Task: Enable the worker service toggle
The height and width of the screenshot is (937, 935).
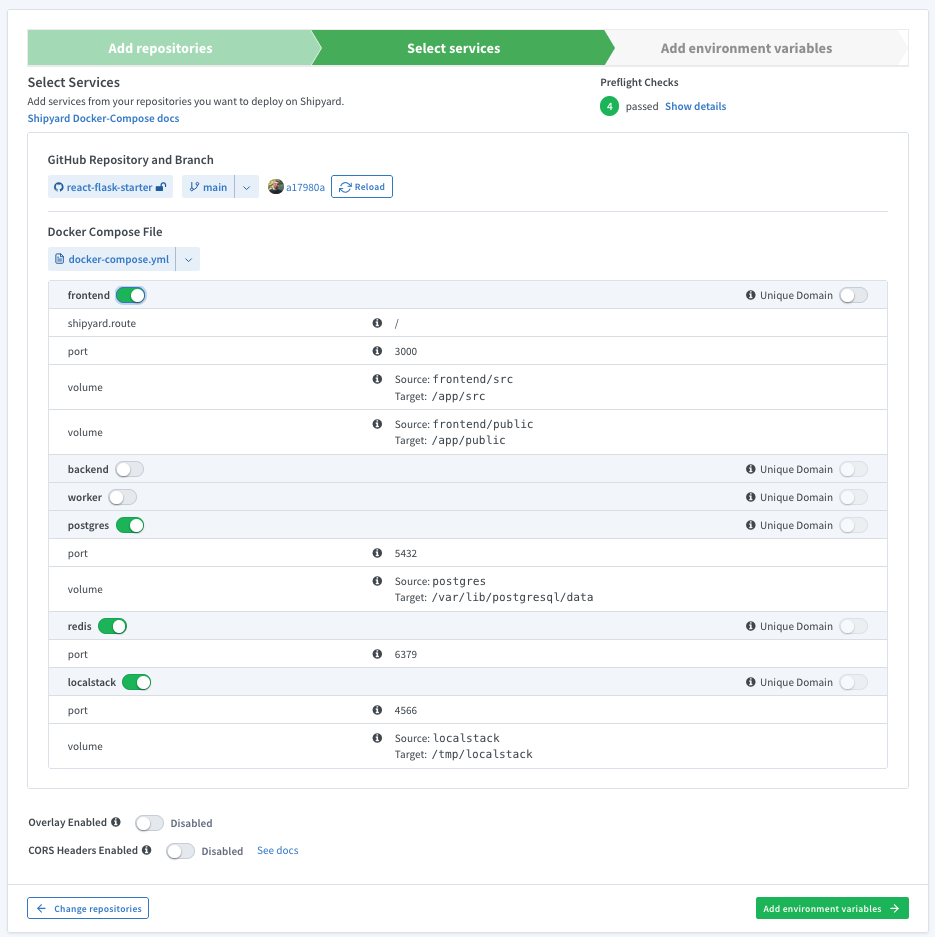Action: pyautogui.click(x=122, y=497)
